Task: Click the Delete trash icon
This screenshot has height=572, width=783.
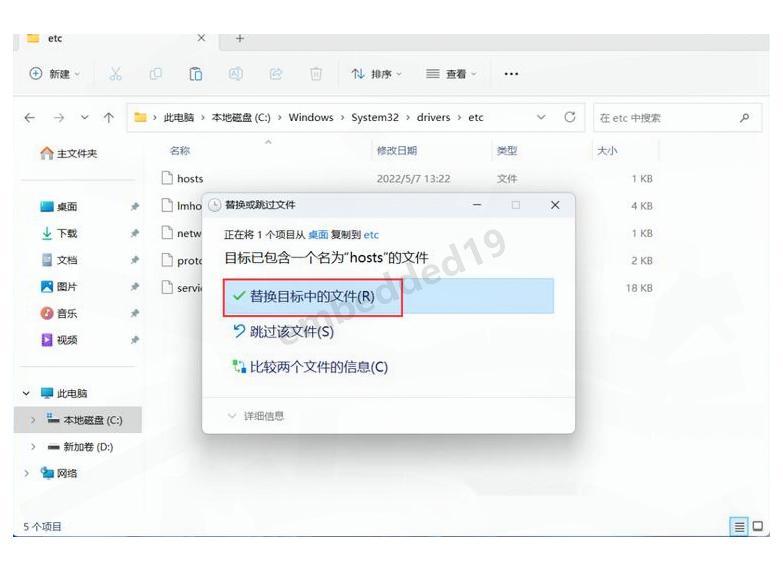Action: click(x=316, y=74)
